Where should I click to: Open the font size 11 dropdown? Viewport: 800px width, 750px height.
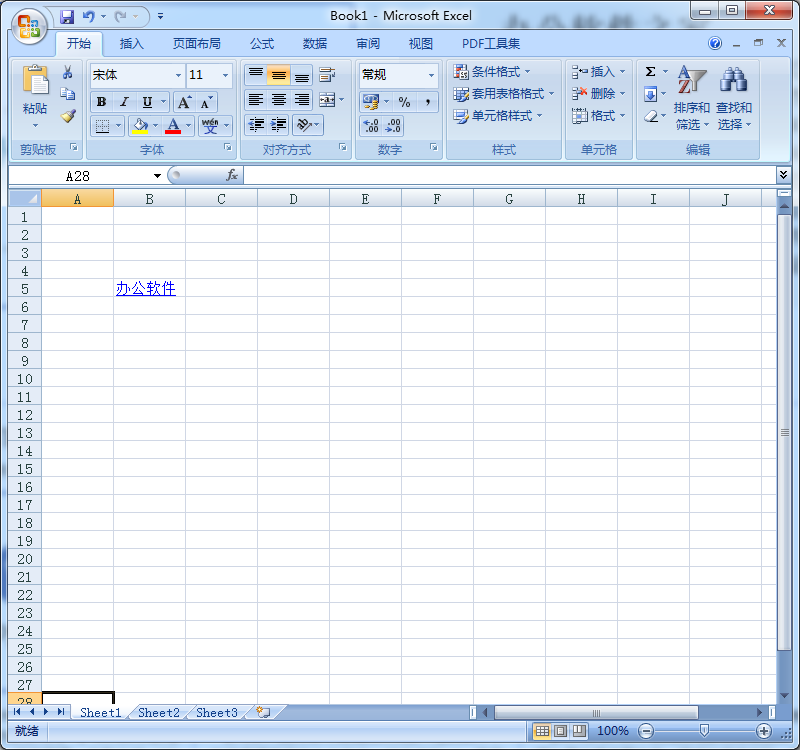coord(225,75)
